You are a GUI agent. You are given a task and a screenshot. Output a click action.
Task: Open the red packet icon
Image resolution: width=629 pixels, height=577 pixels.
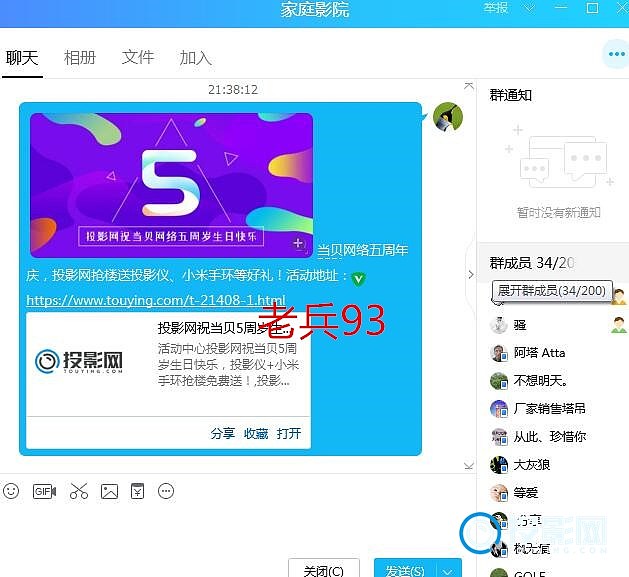tap(138, 491)
